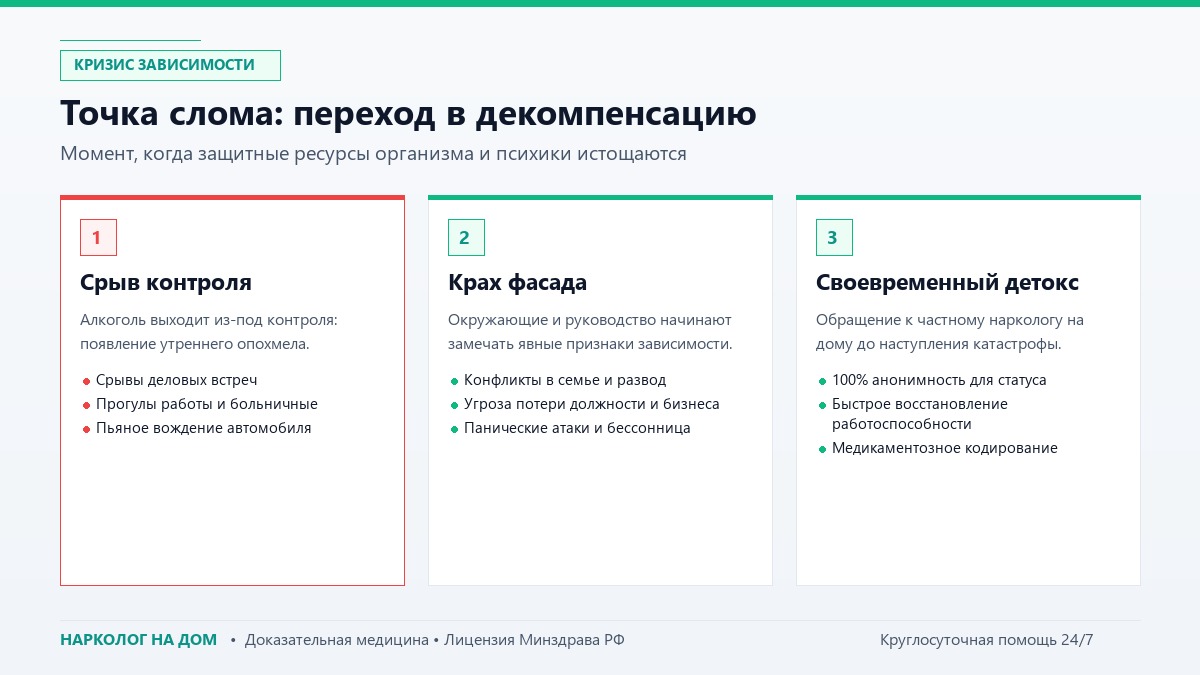
Task: Click the text 'Окружающие и руководство начинают'
Action: pos(590,320)
